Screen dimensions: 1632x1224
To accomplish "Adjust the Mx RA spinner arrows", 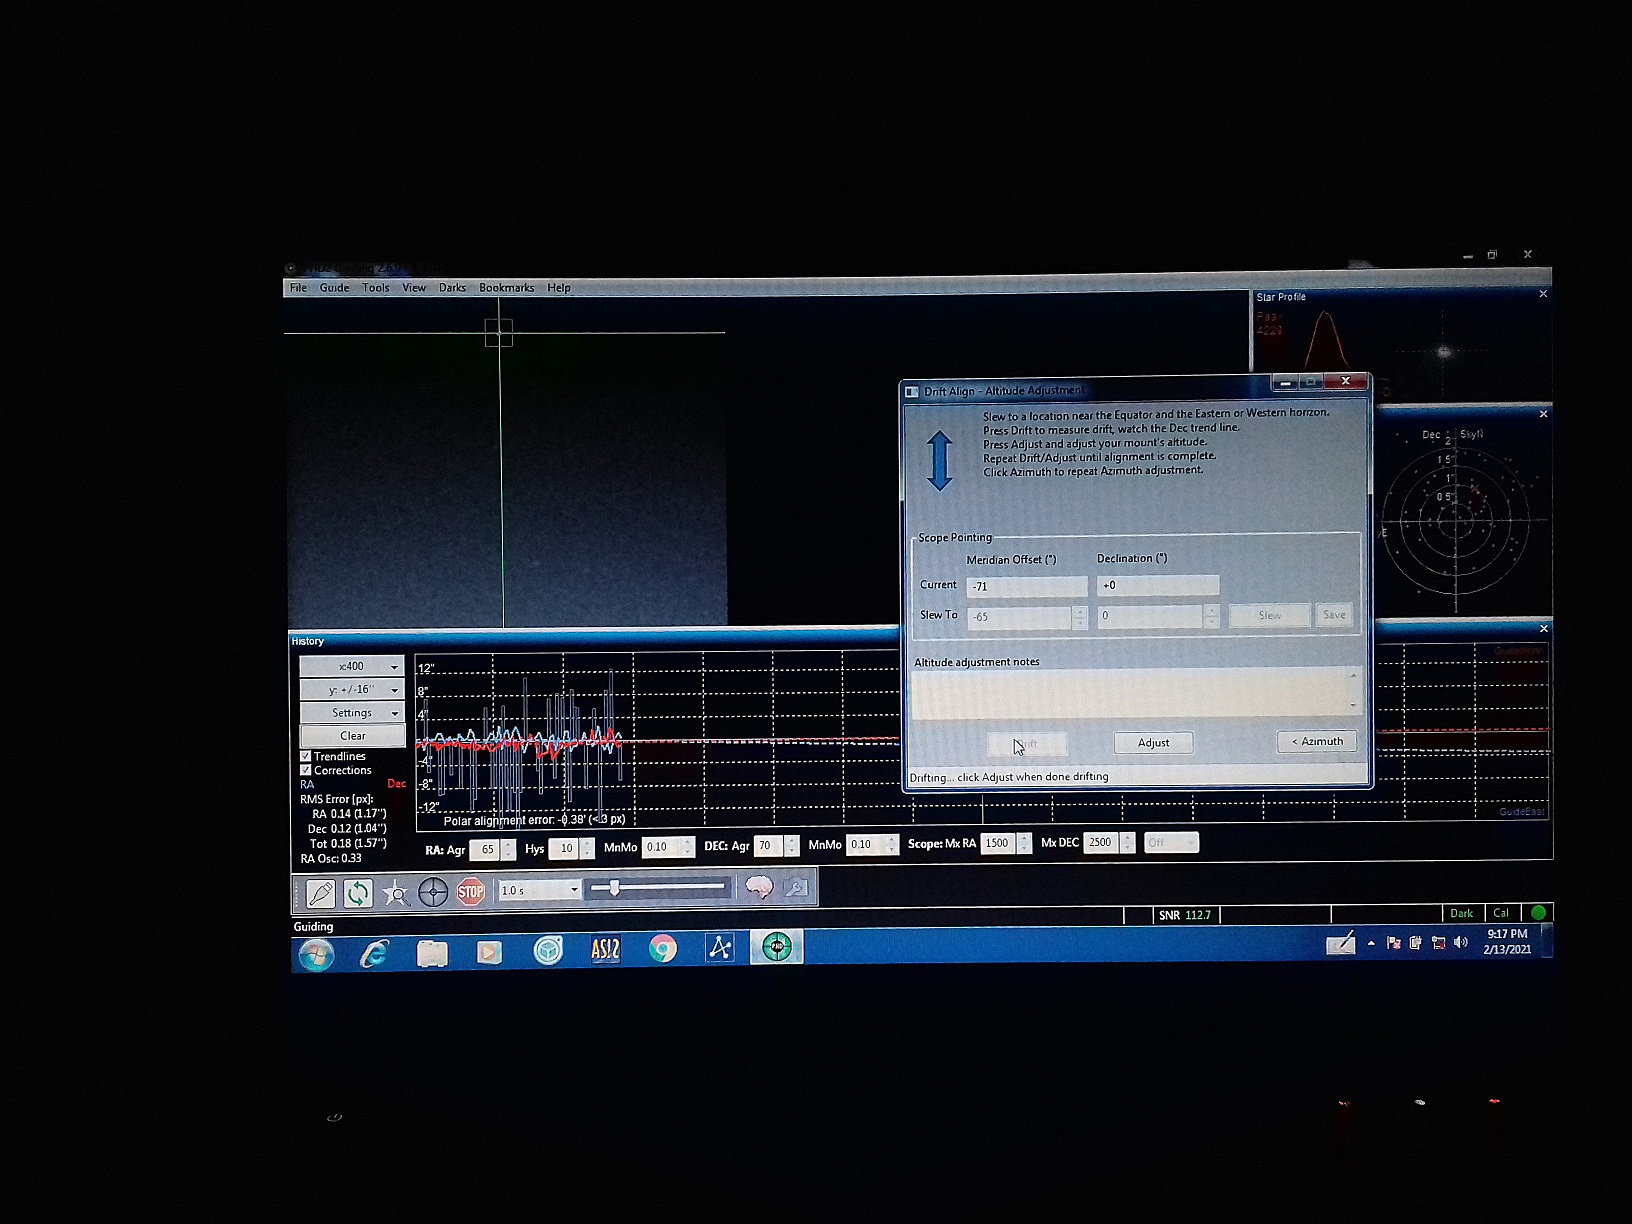I will coord(1024,843).
